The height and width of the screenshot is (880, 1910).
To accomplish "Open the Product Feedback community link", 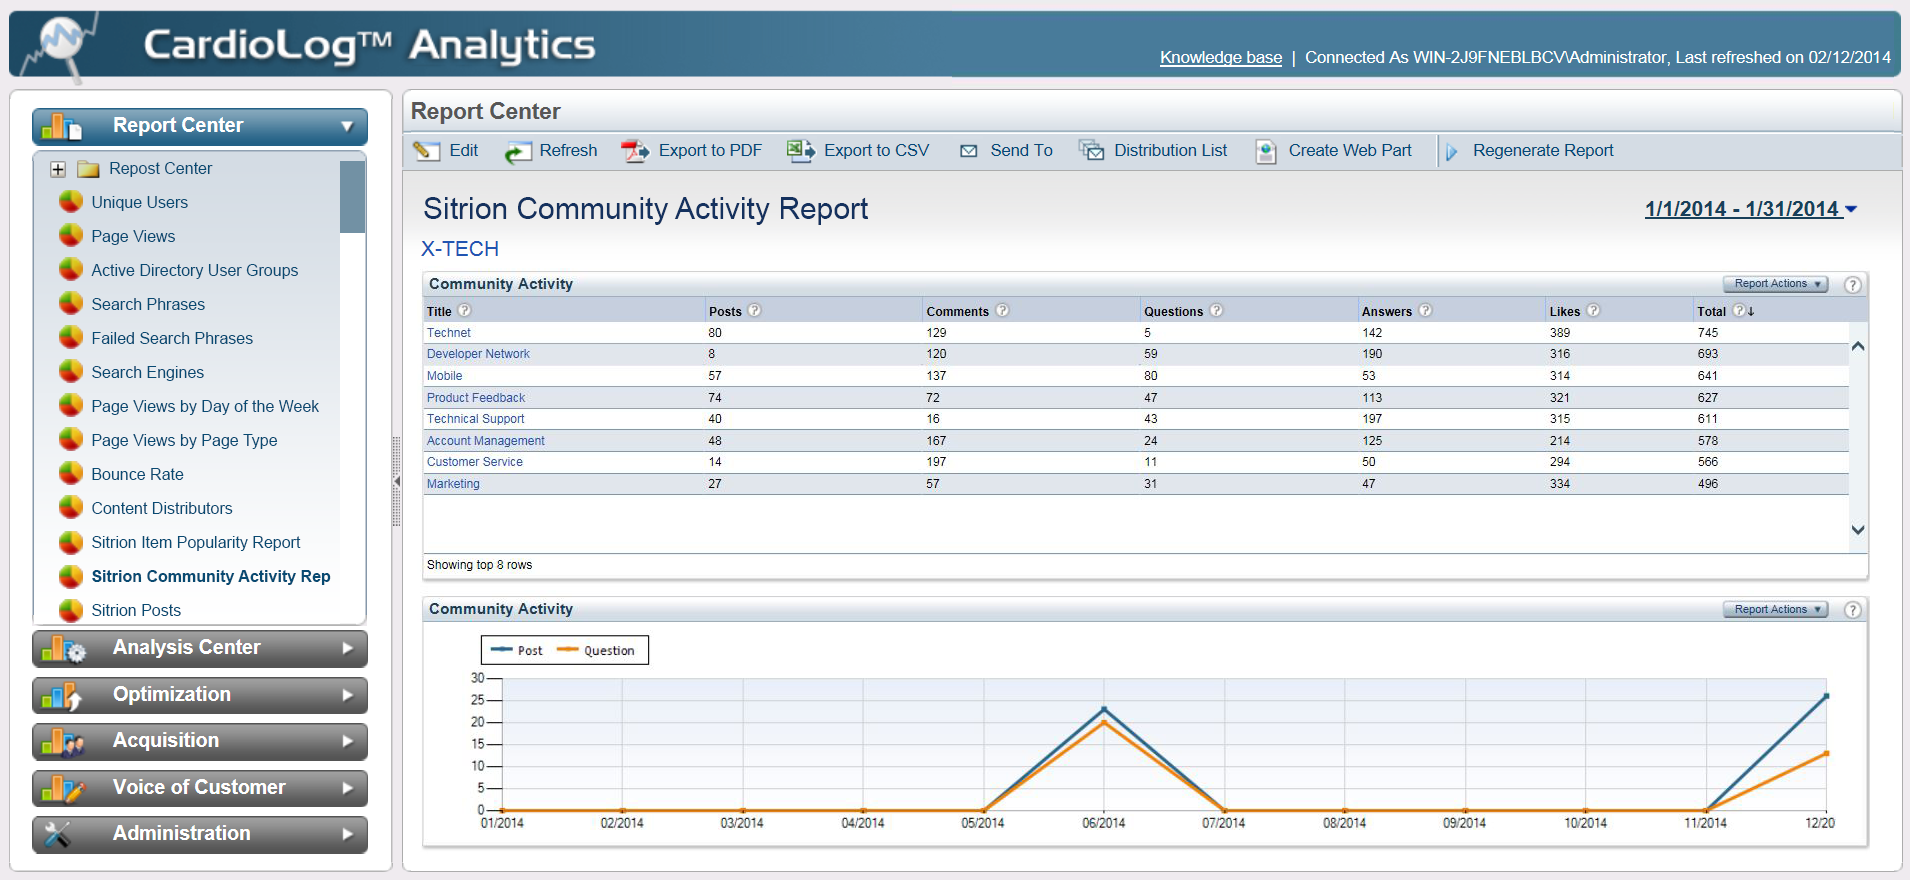I will point(476,398).
